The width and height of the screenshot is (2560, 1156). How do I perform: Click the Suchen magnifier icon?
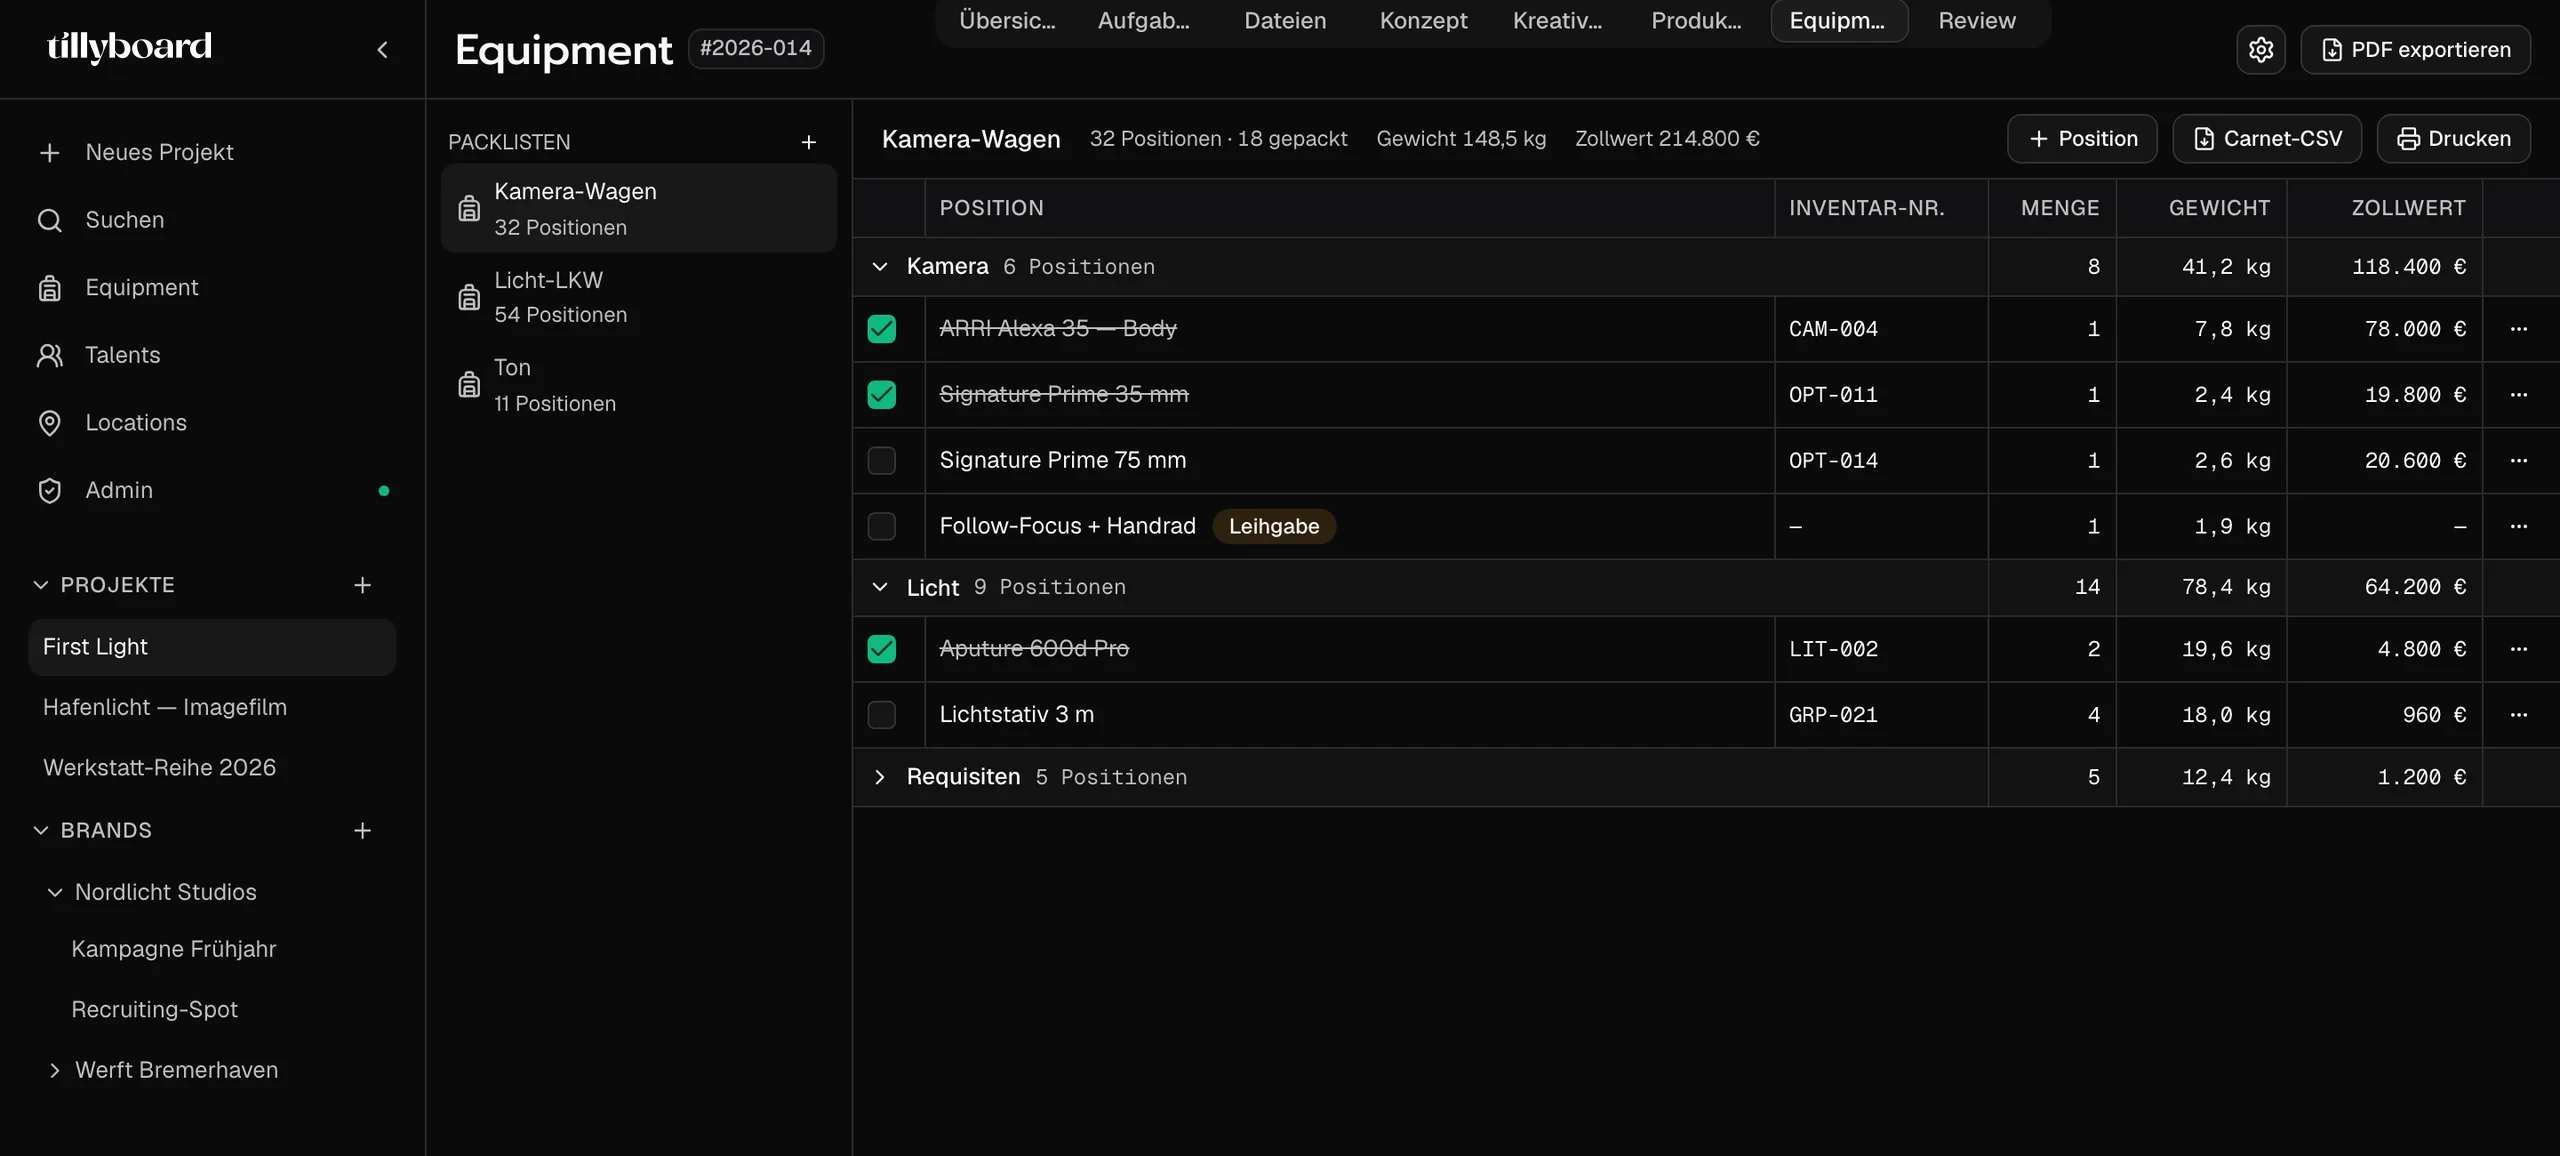click(49, 220)
